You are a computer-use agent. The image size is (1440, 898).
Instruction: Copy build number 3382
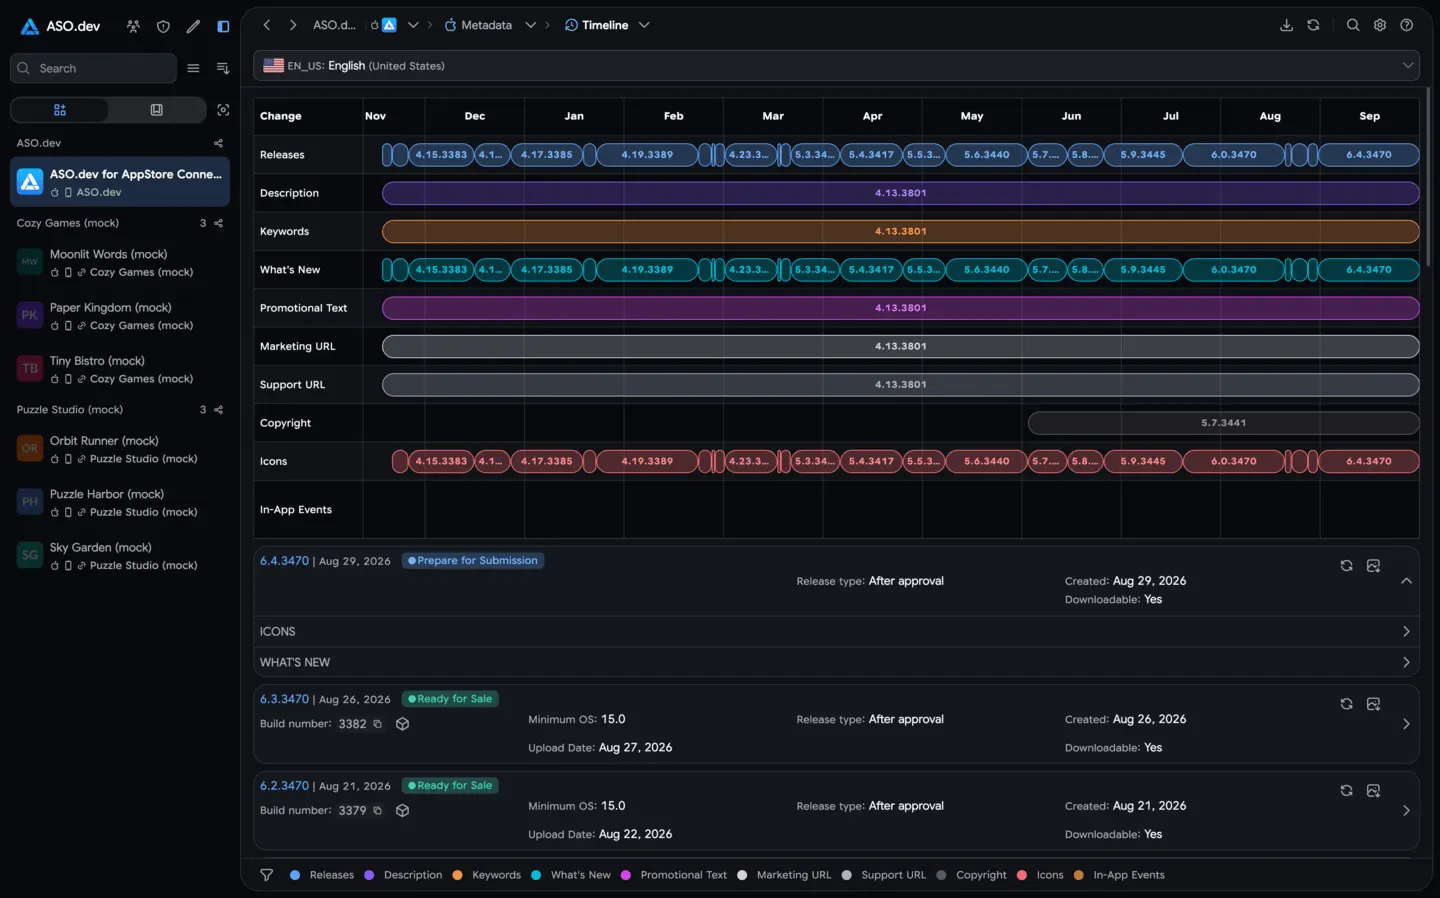click(378, 724)
